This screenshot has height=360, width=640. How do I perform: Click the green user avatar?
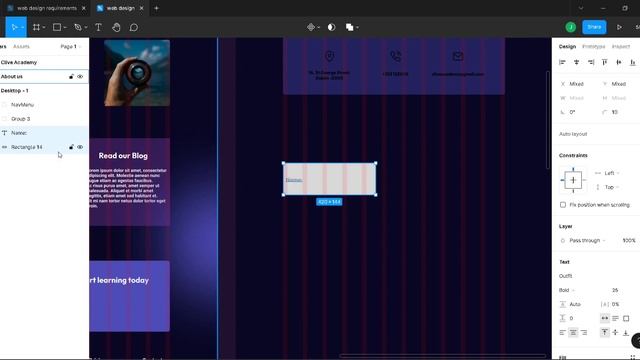[571, 27]
